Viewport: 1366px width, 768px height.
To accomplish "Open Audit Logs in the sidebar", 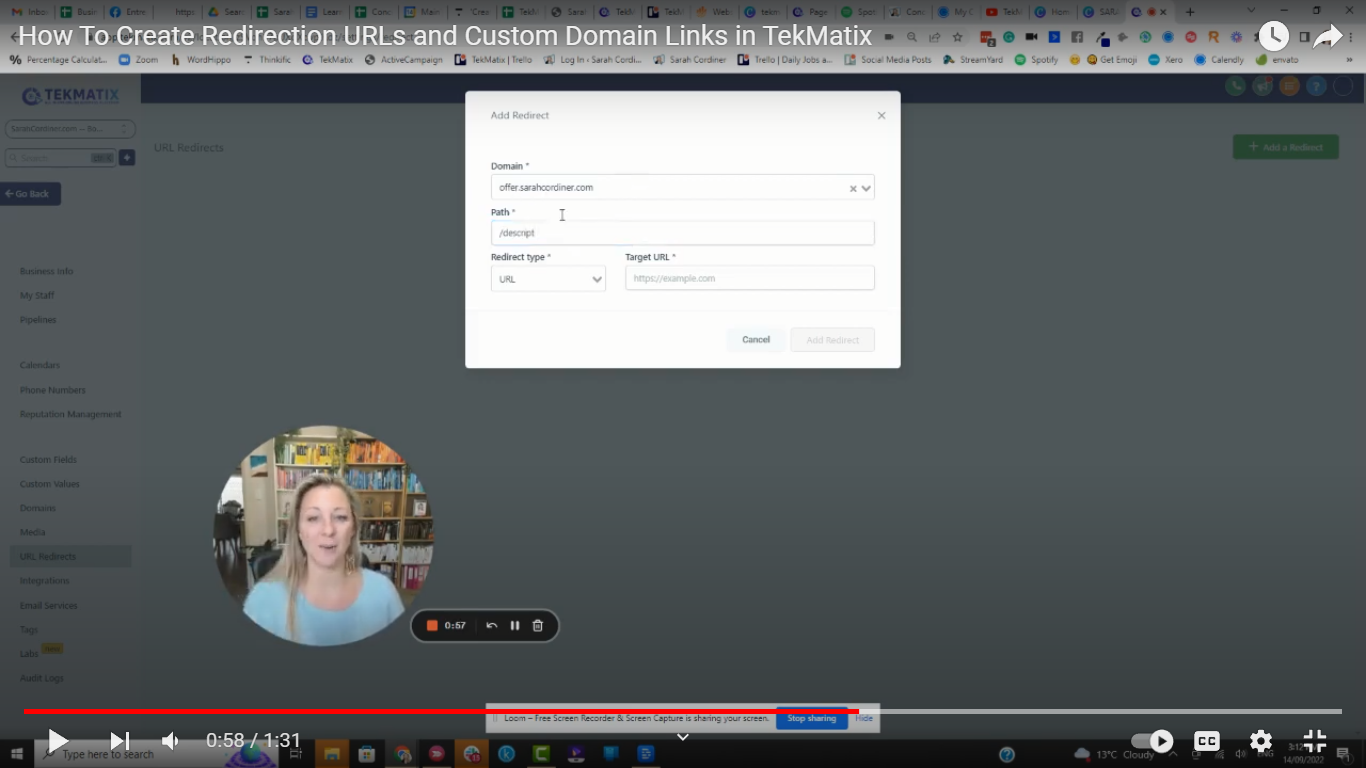I will [42, 678].
